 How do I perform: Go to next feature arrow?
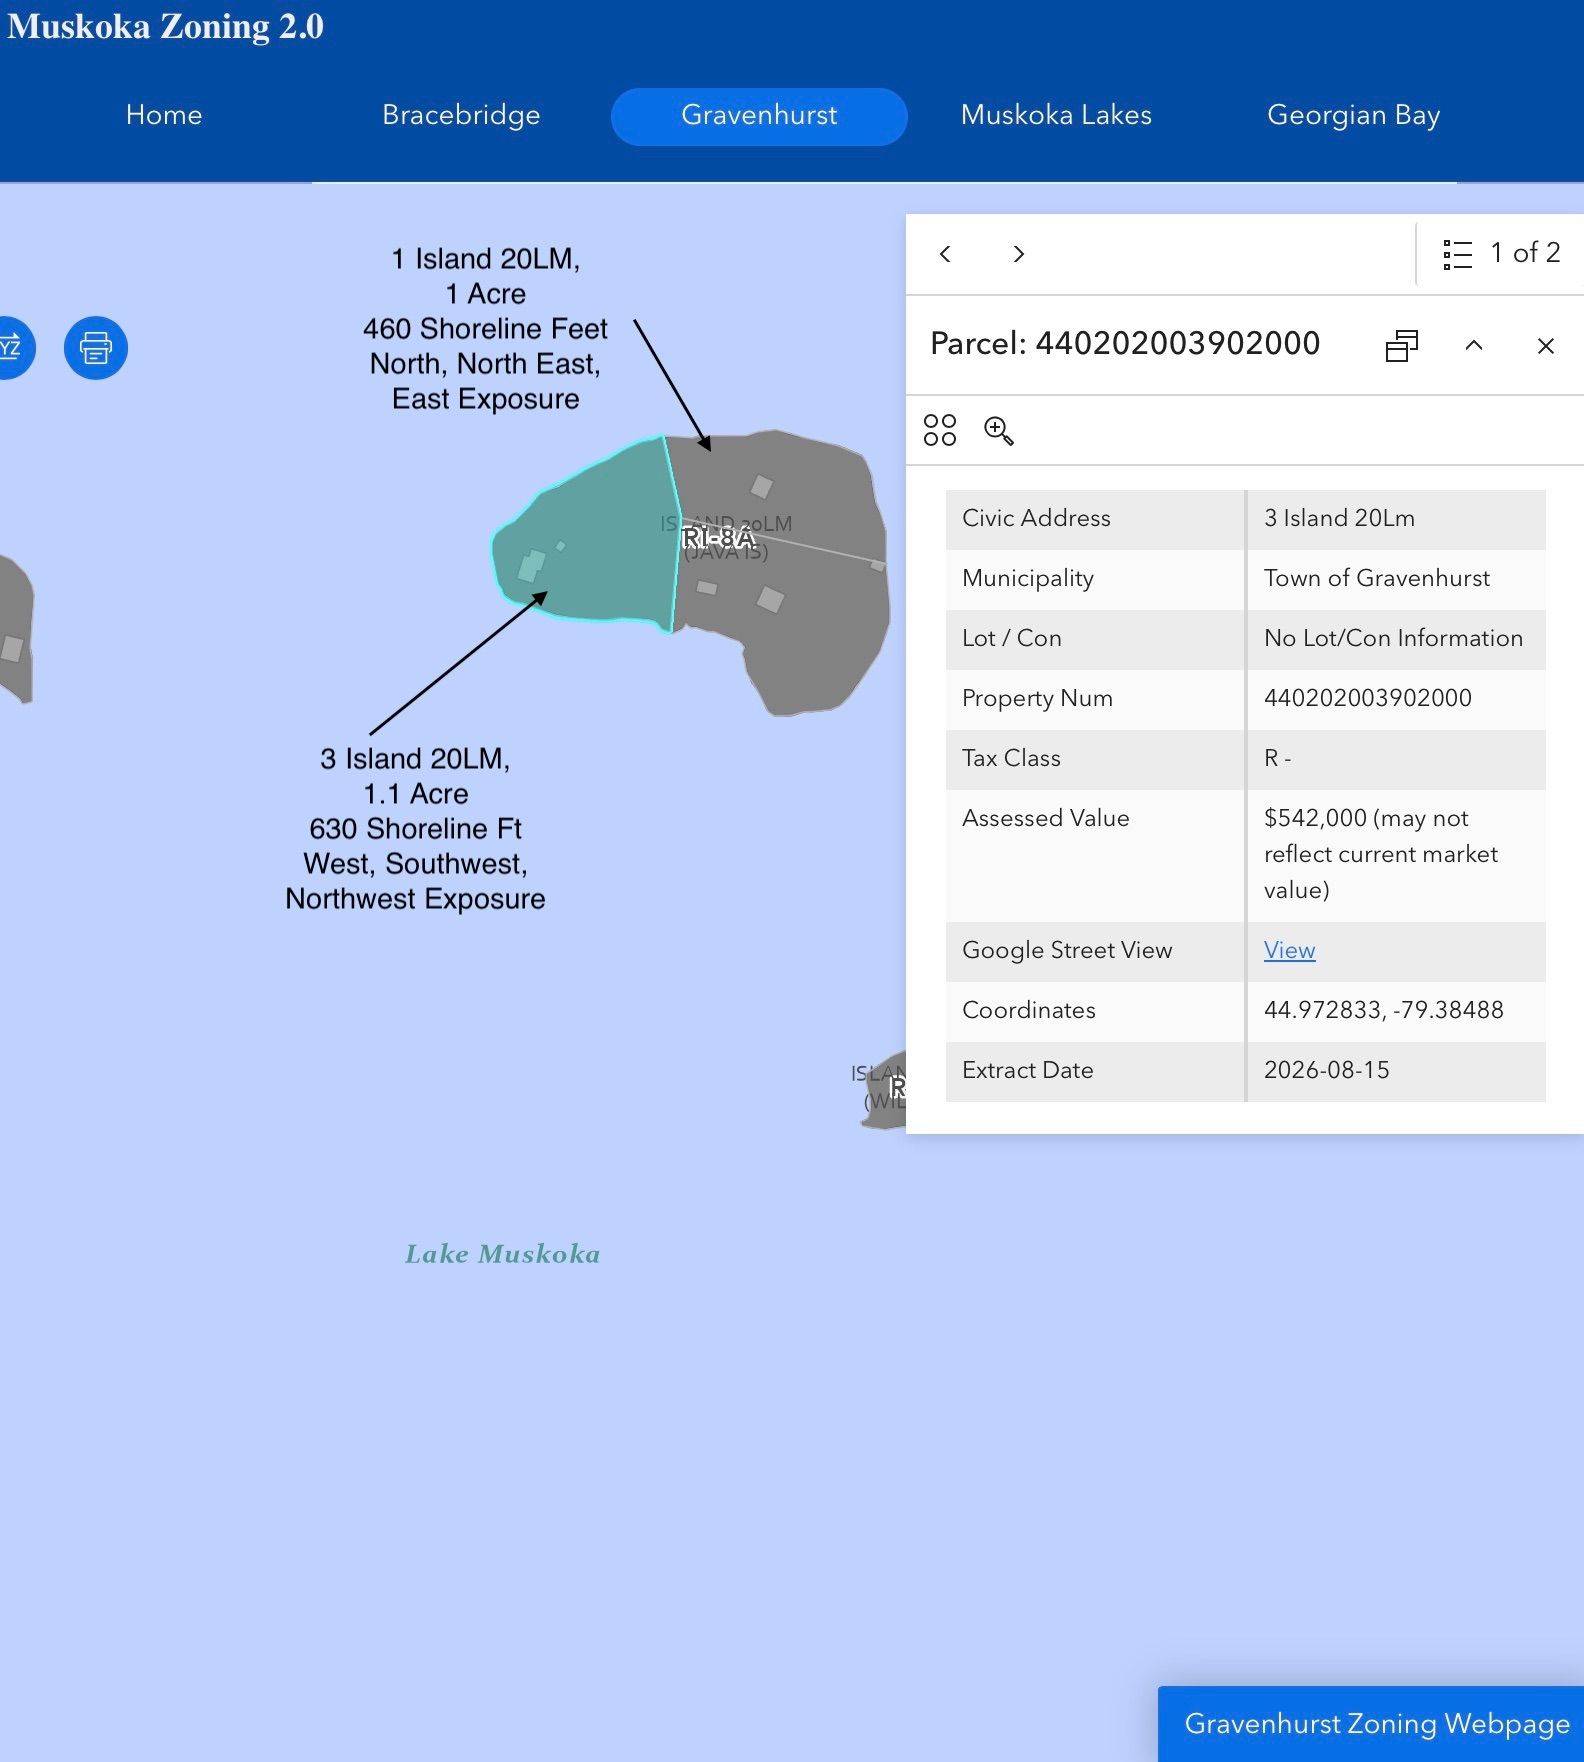[x=1018, y=254]
